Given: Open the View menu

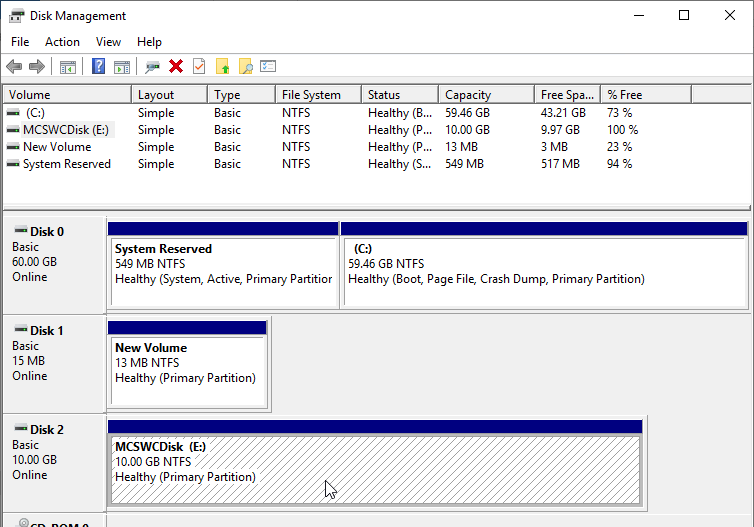Looking at the screenshot, I should click(108, 42).
